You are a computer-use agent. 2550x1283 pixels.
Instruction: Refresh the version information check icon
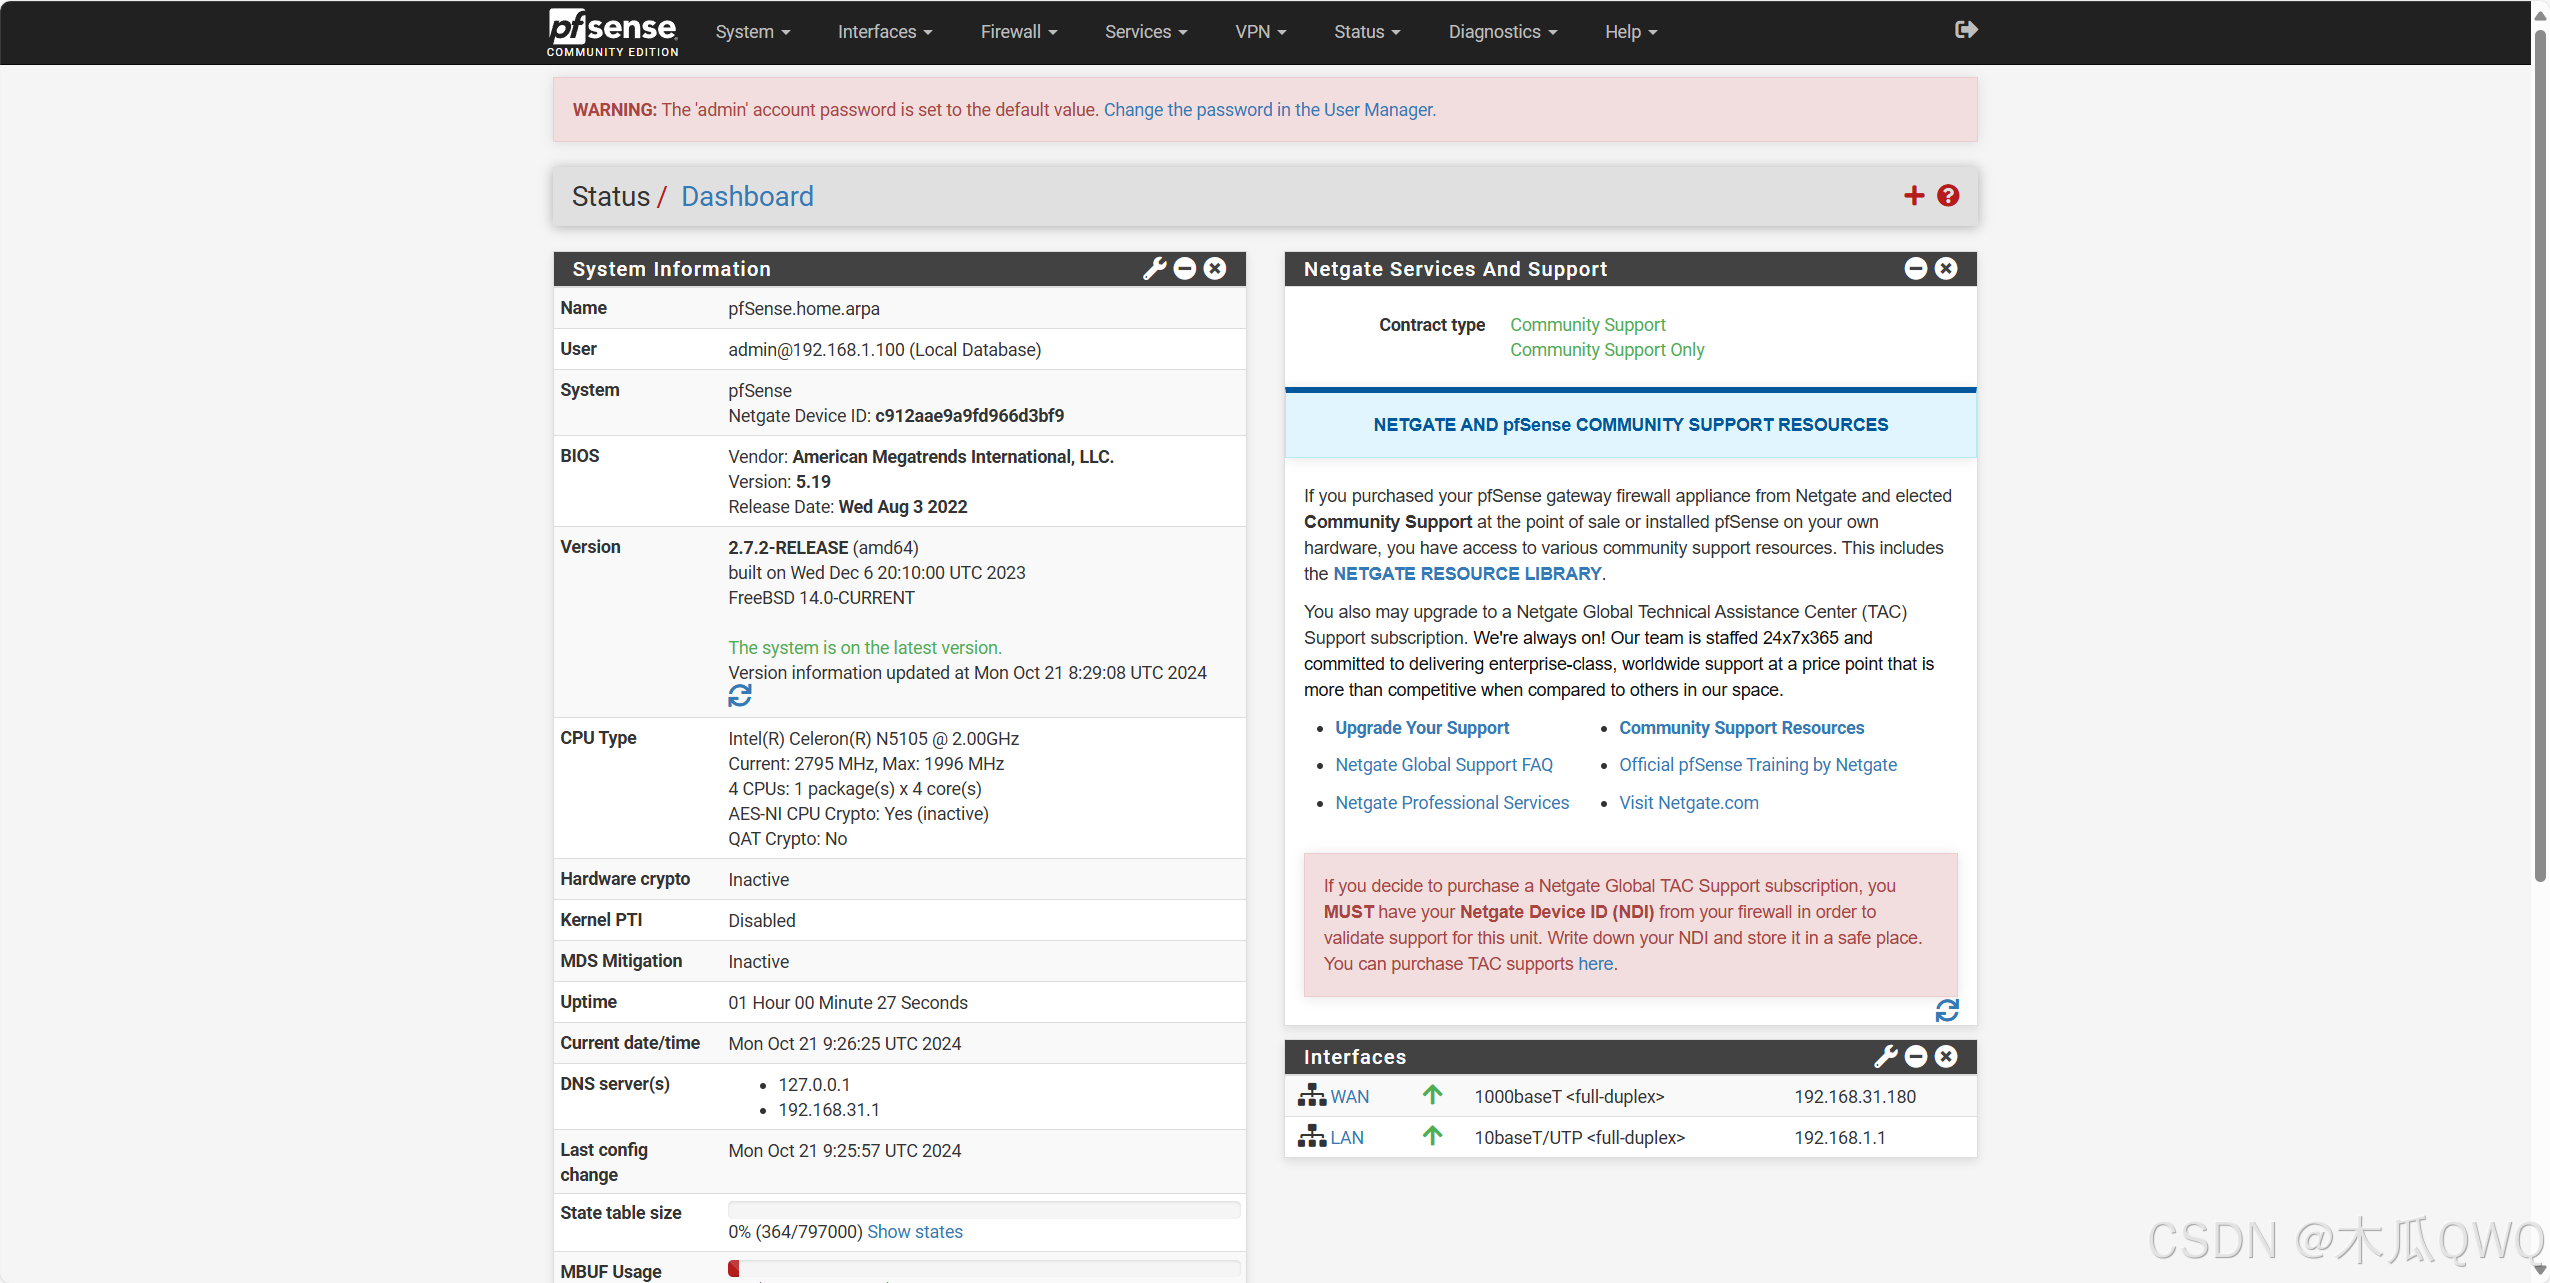(x=740, y=696)
